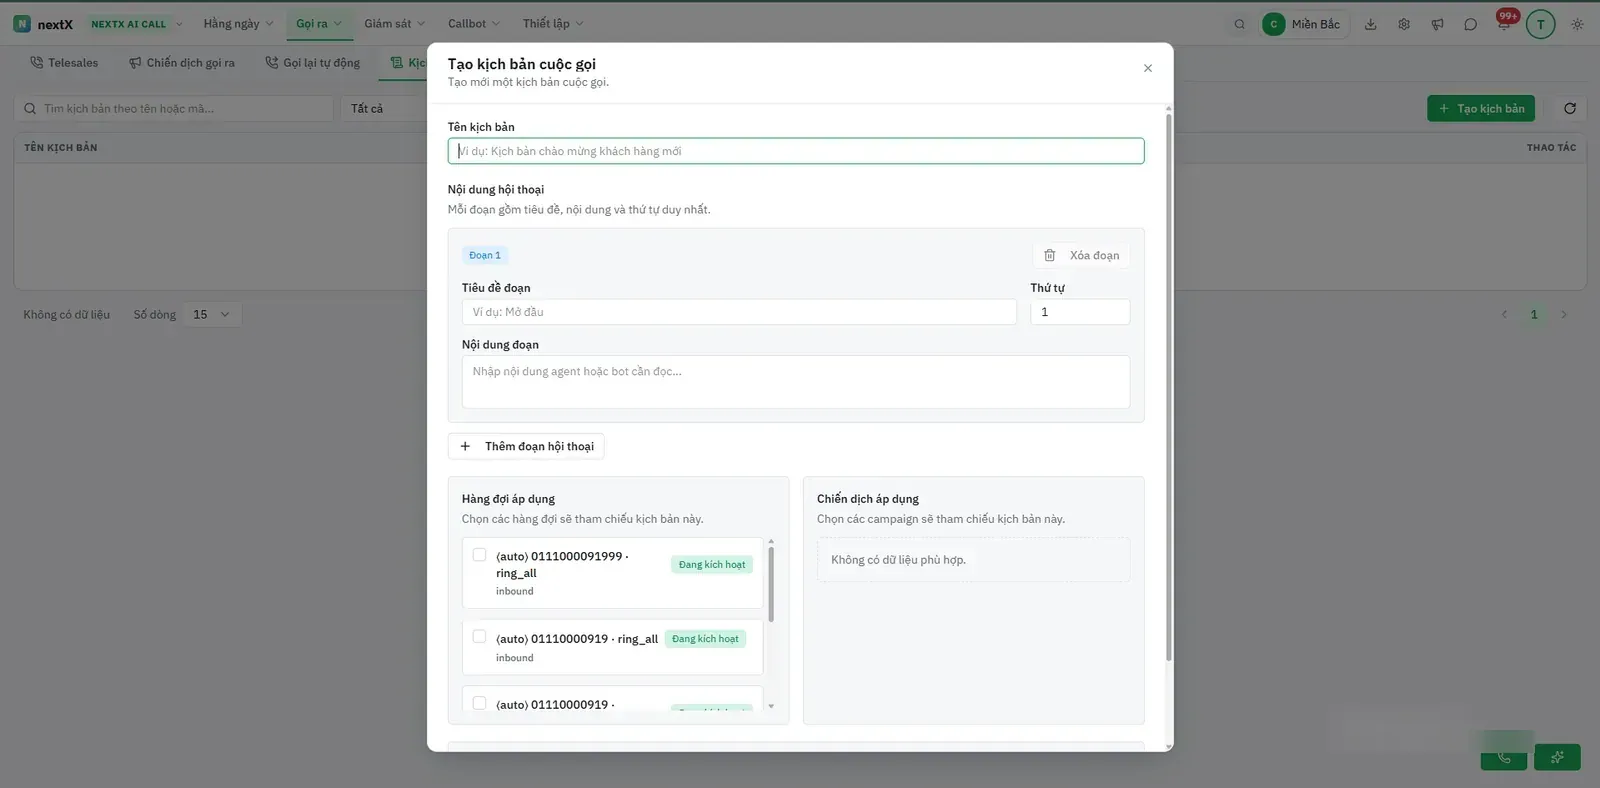Change rows per page dropdown showing 15

[x=212, y=315]
